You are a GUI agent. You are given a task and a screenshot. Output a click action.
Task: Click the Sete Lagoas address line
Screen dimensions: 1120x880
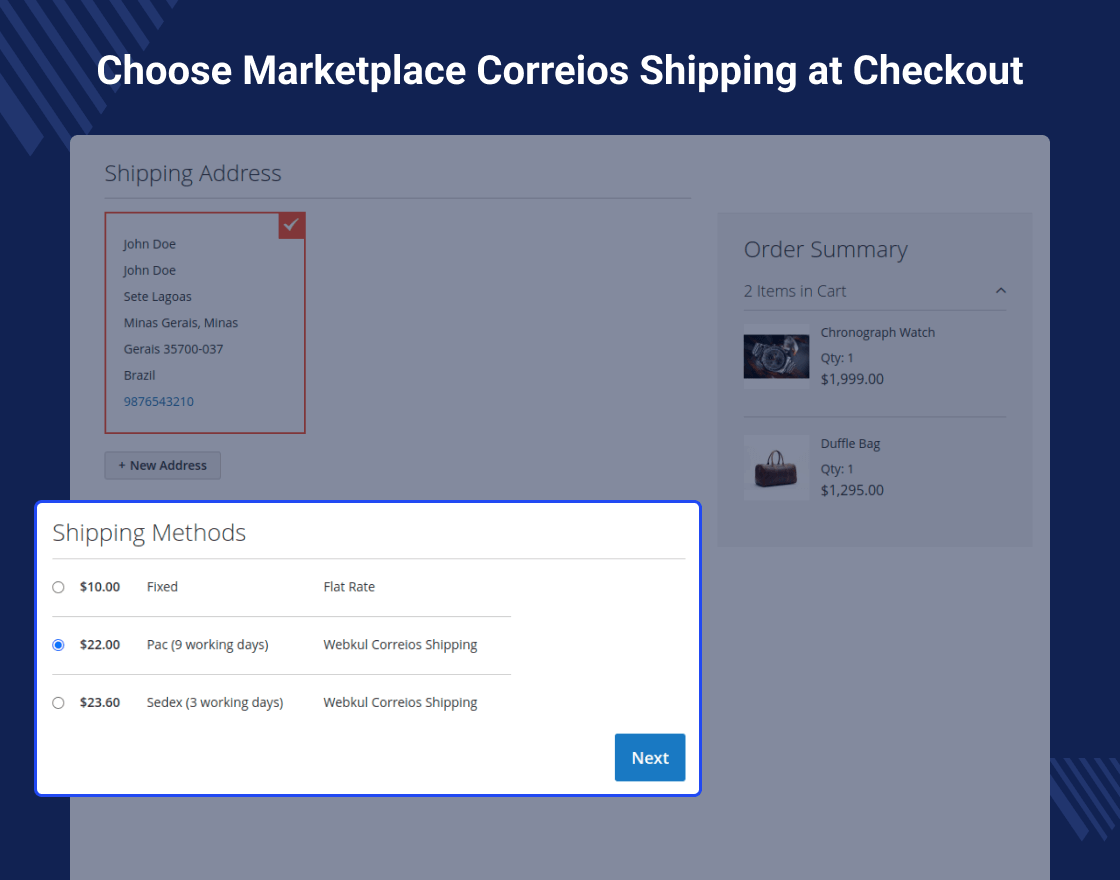tap(157, 296)
